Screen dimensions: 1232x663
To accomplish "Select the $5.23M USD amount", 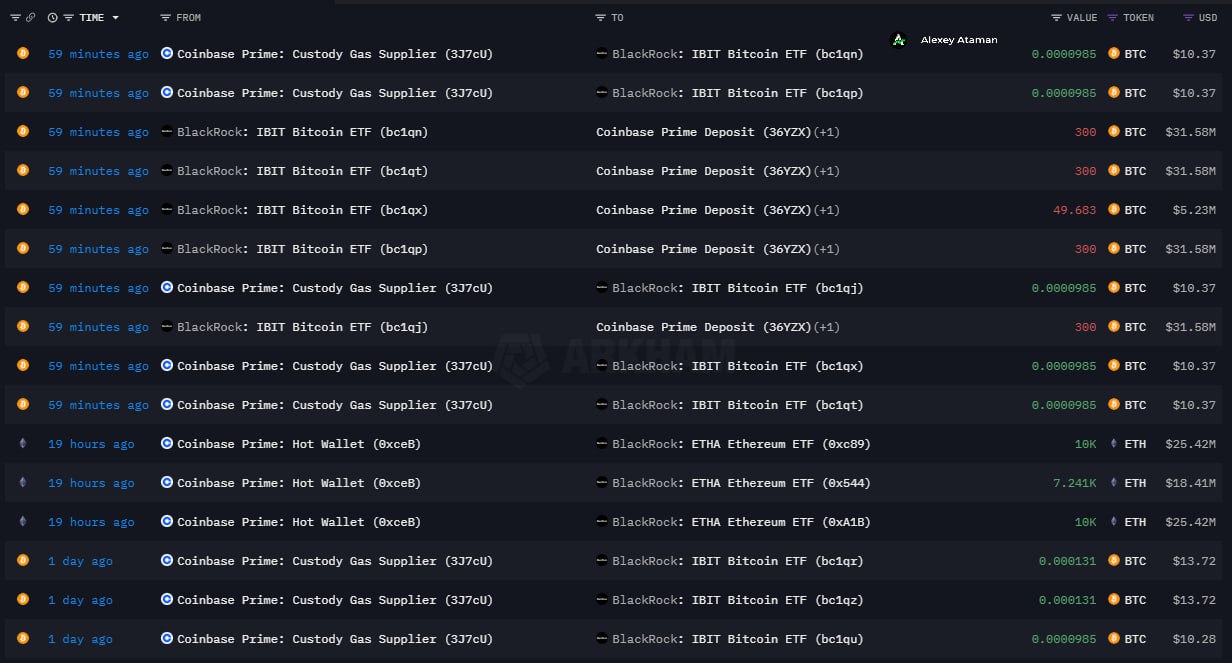I will pyautogui.click(x=1195, y=210).
